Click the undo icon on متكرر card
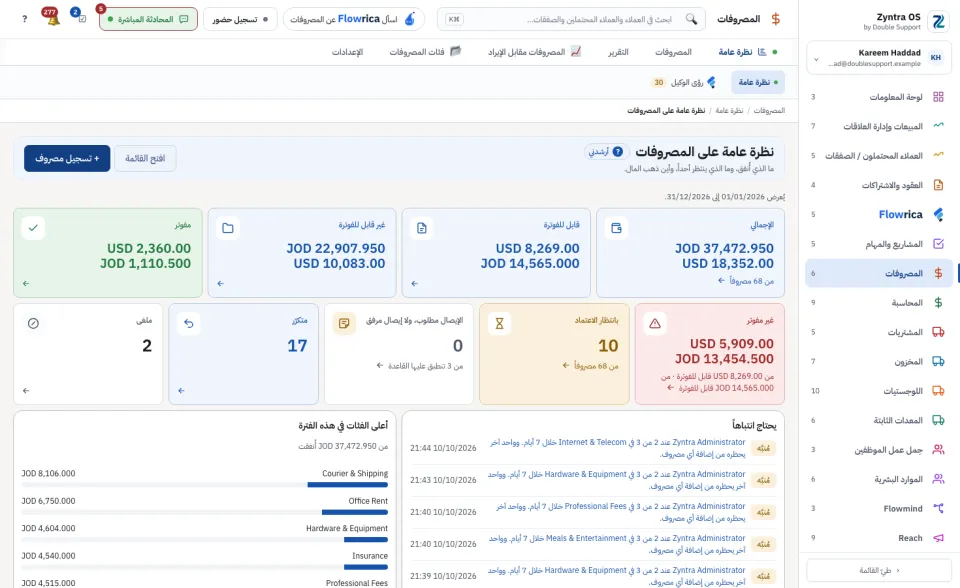960x588 pixels. pos(189,323)
